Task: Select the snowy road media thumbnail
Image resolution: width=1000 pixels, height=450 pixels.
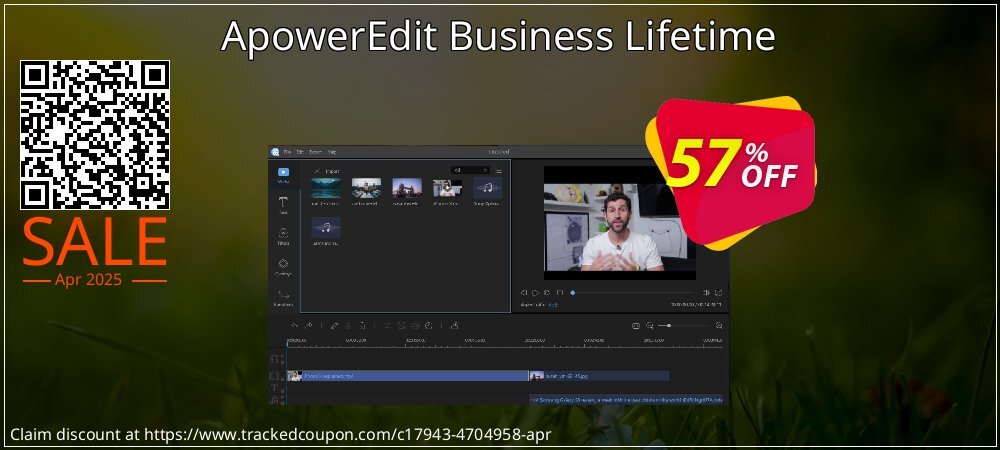Action: [366, 188]
